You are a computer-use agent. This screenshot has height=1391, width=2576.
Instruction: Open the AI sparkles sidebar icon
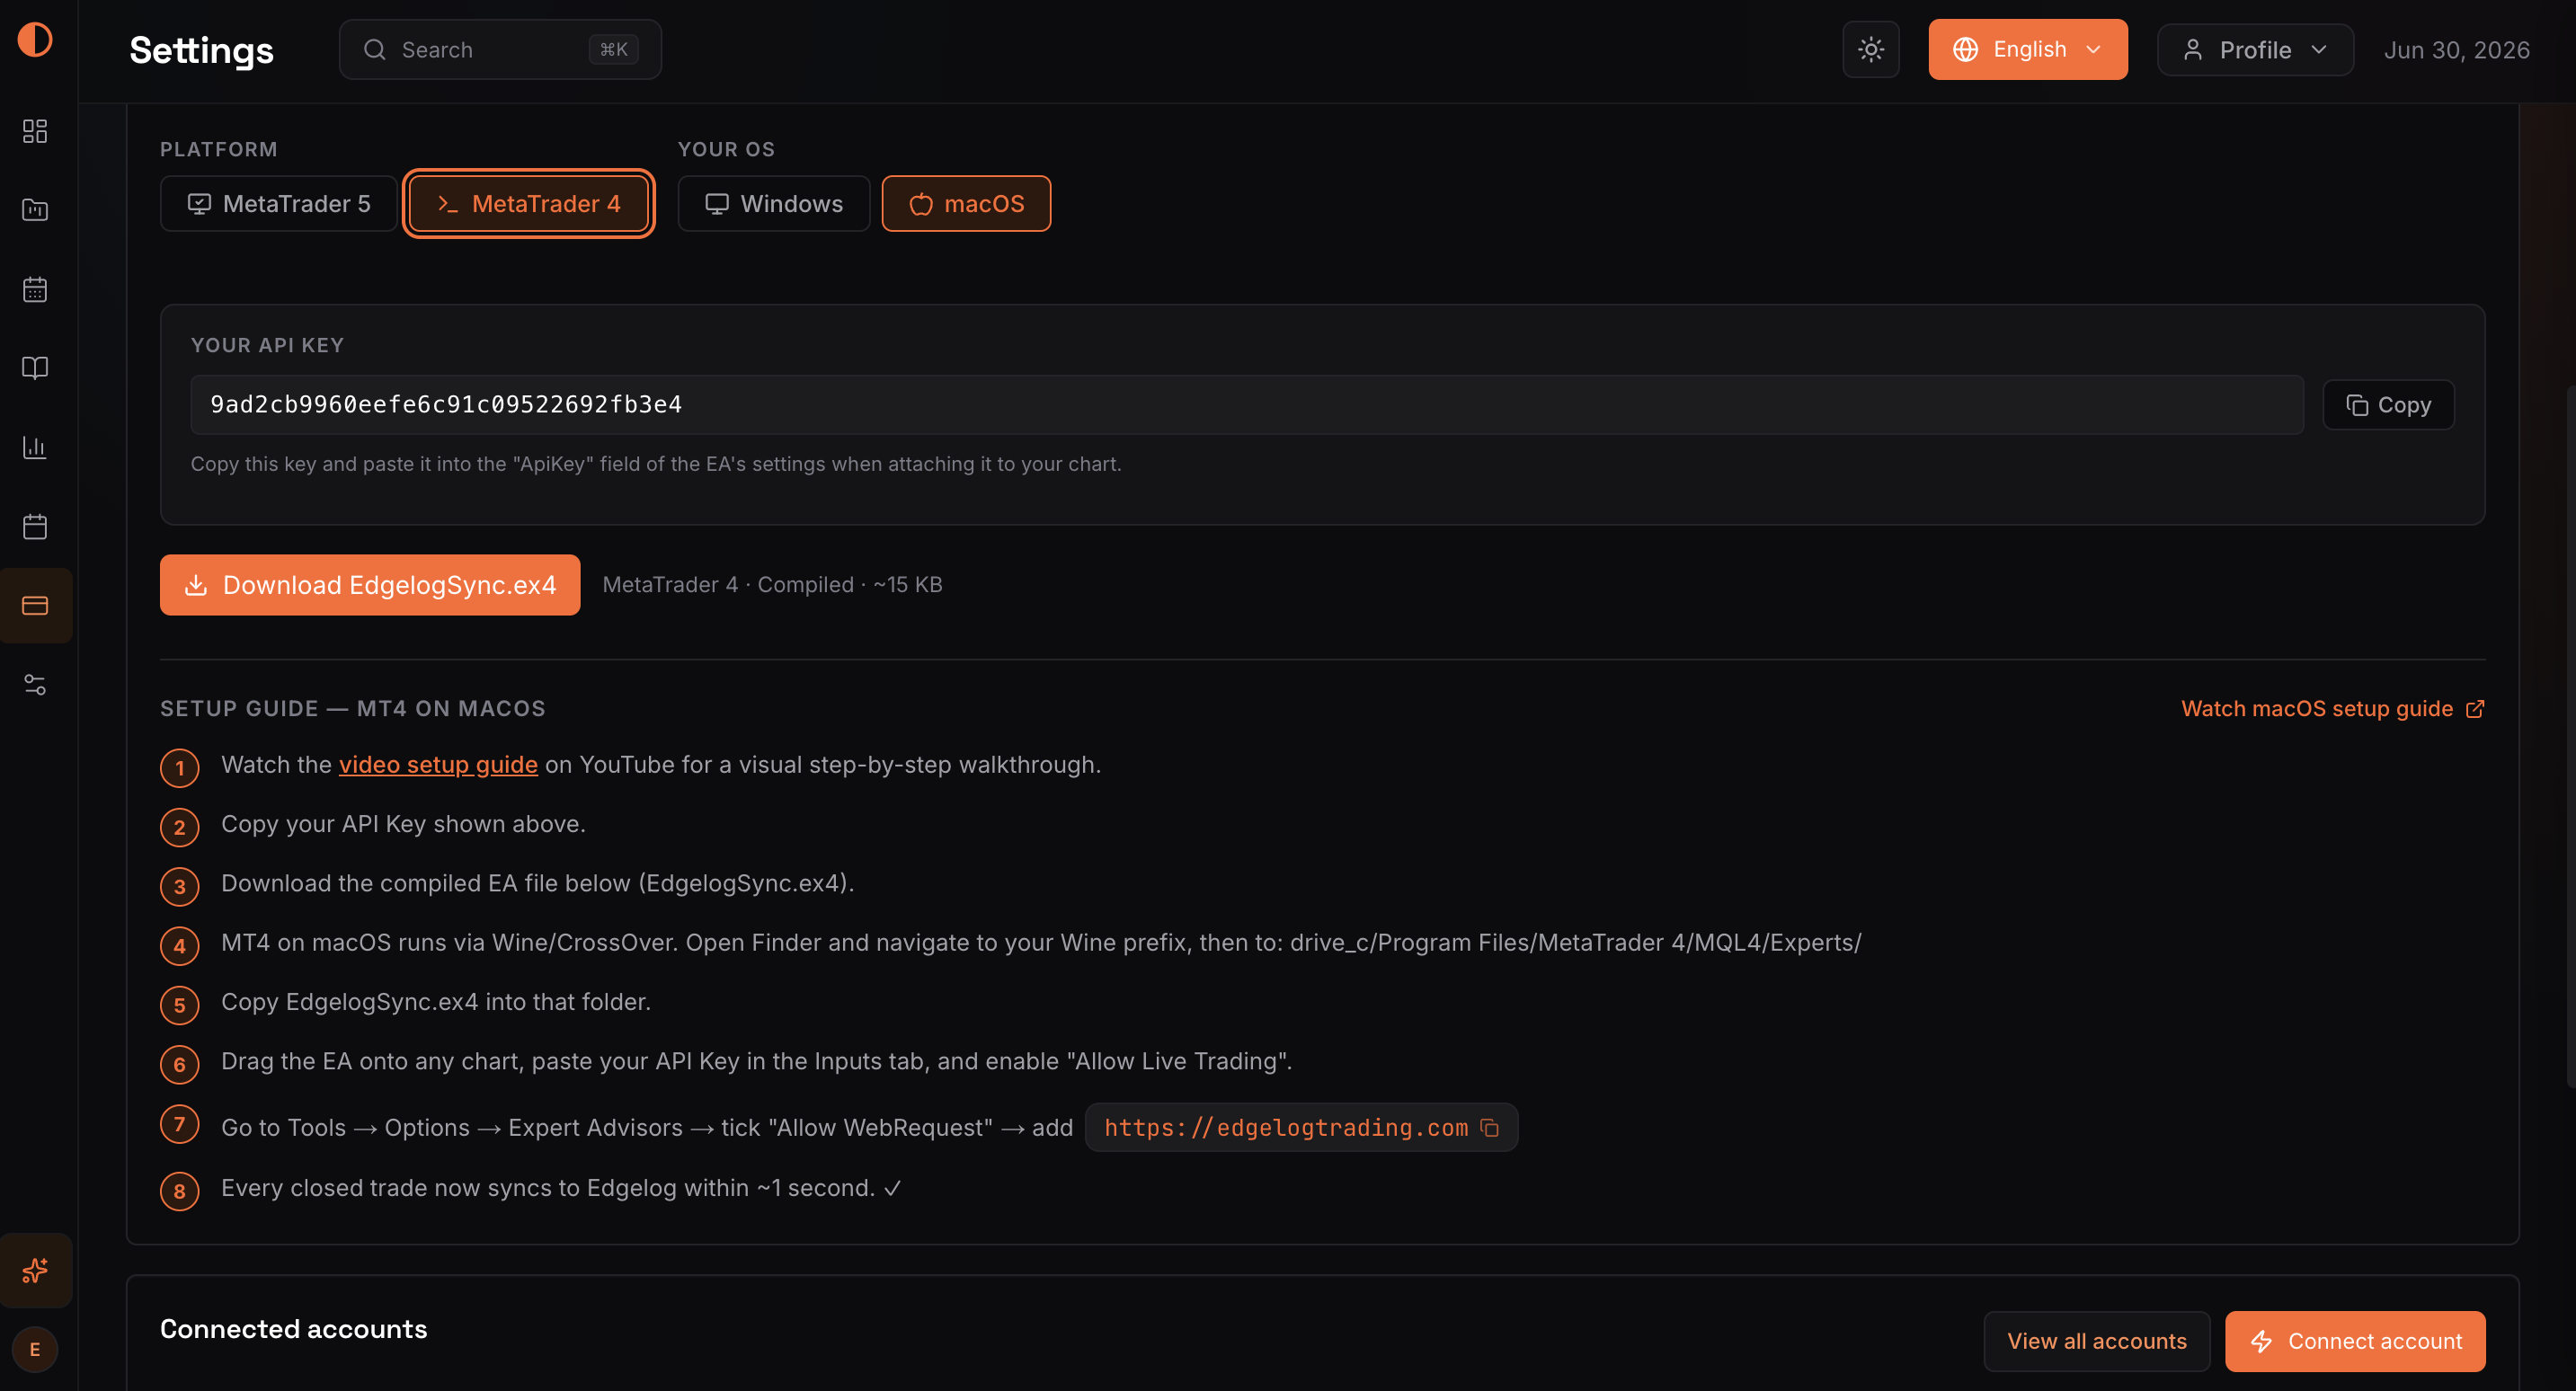35,1270
